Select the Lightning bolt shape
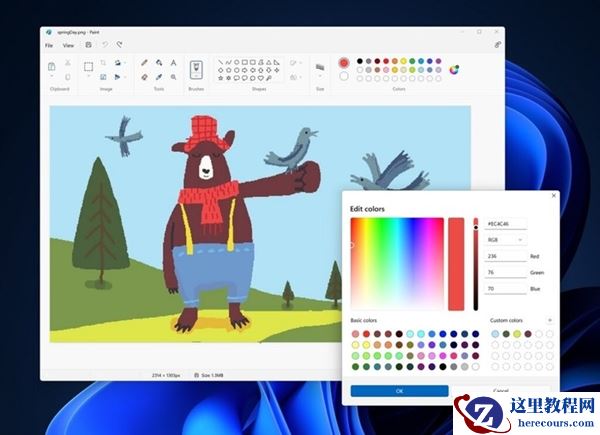 coord(269,78)
